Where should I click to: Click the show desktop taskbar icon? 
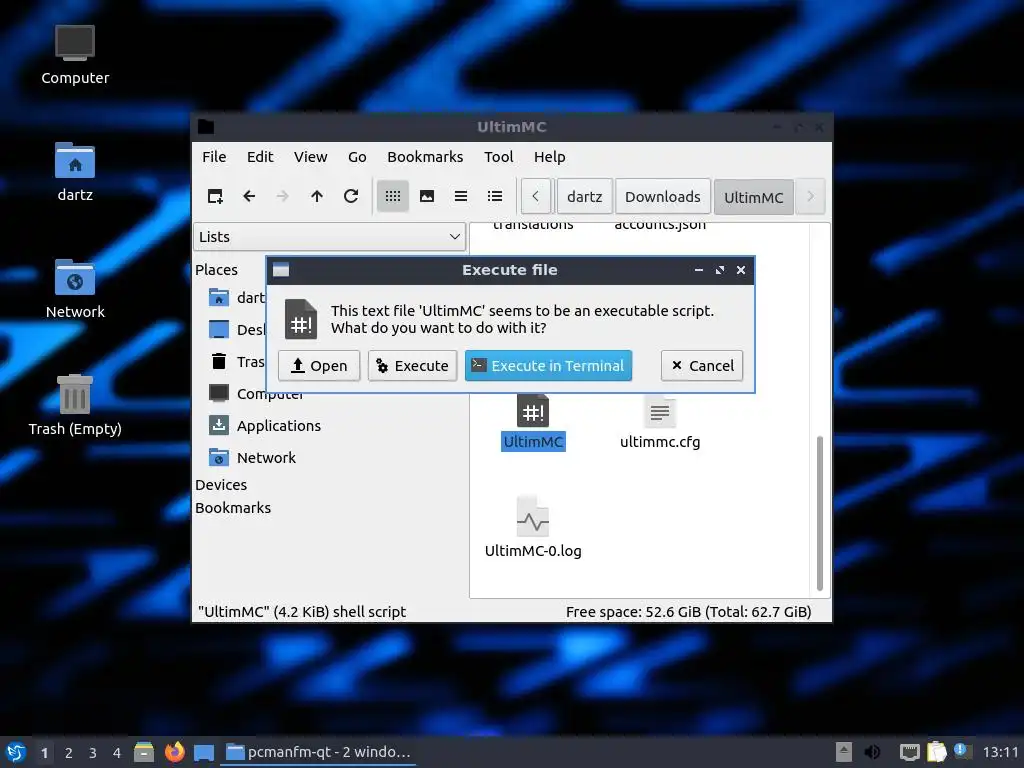tap(204, 753)
